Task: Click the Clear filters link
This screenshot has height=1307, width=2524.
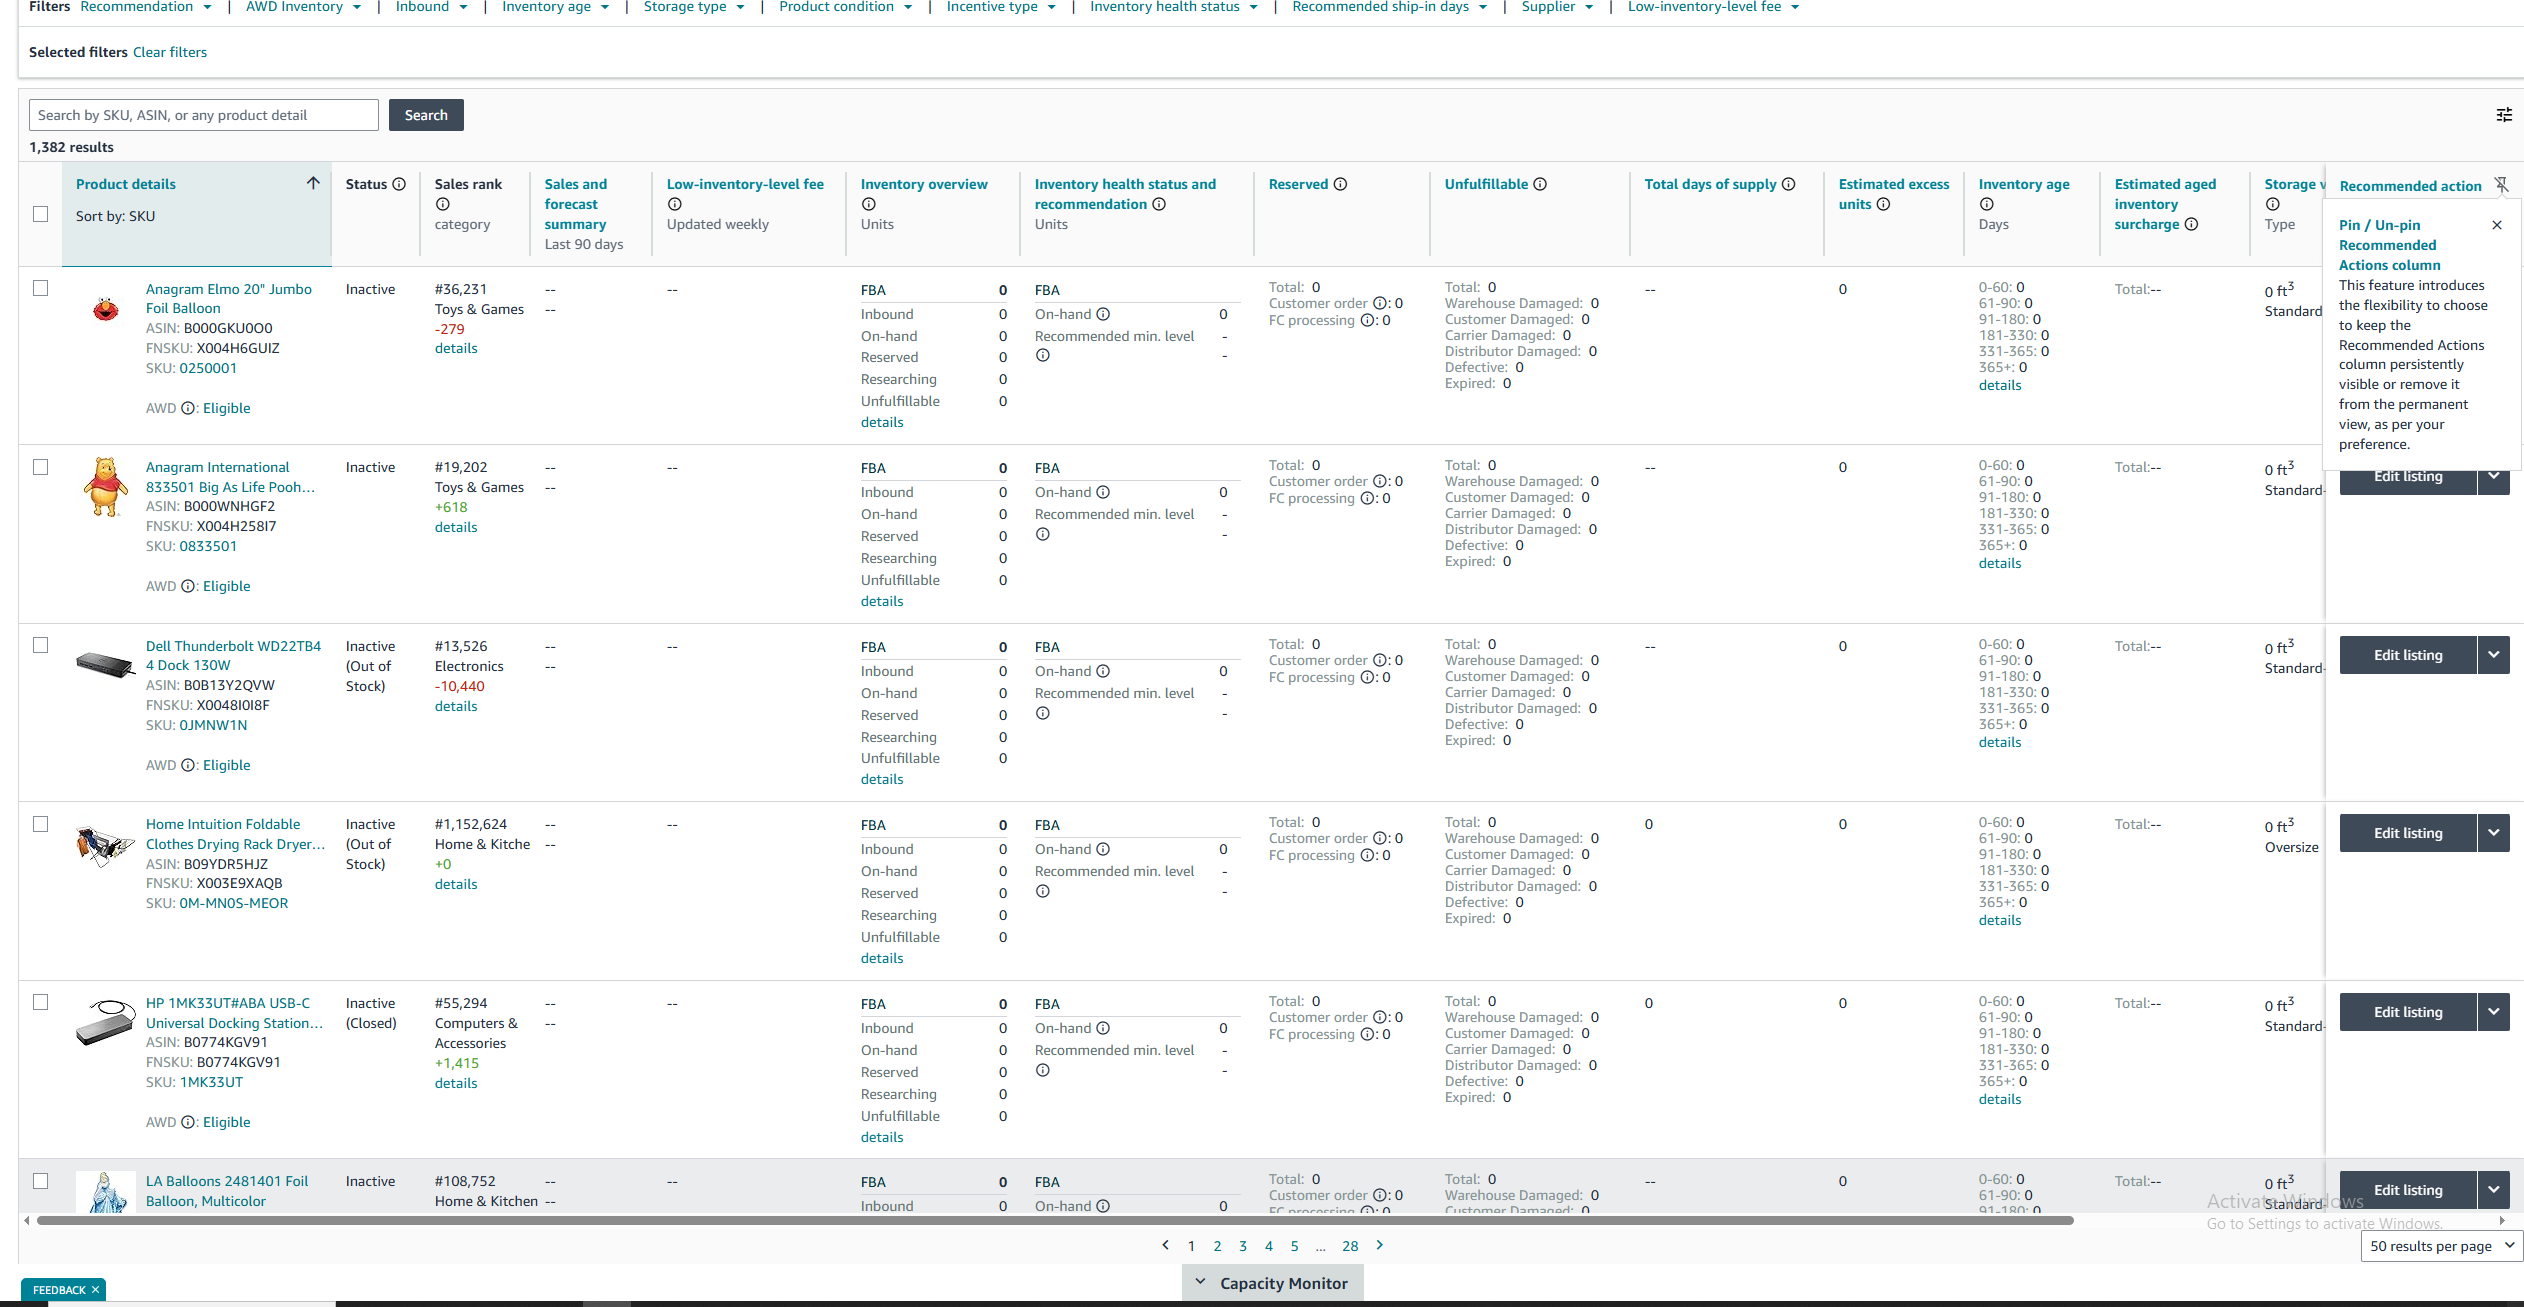Action: (x=170, y=52)
